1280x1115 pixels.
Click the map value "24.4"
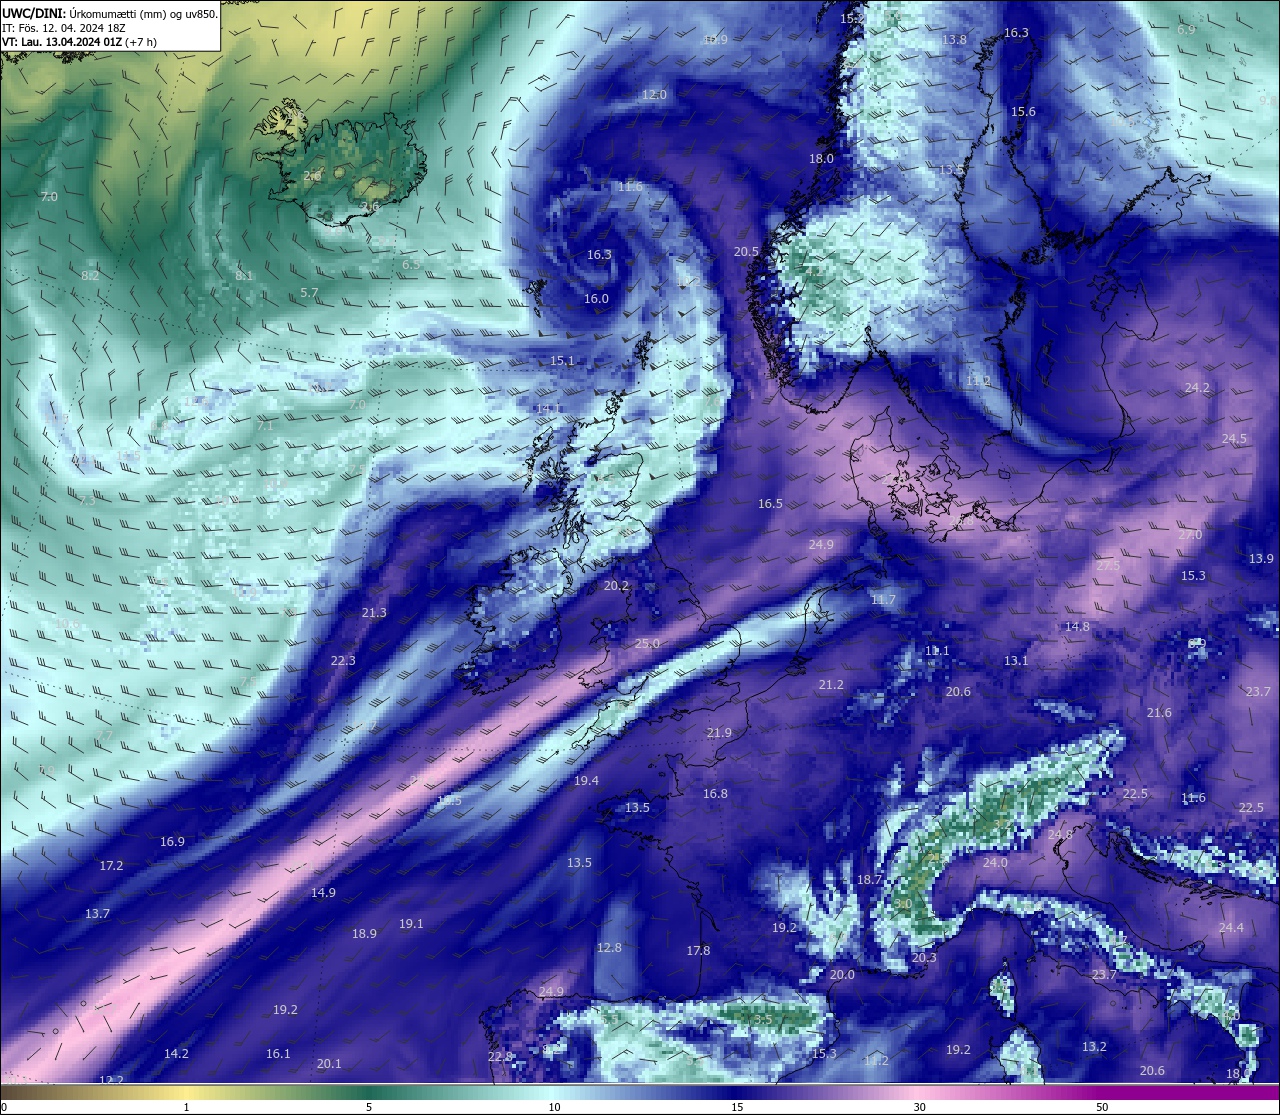tap(1231, 928)
